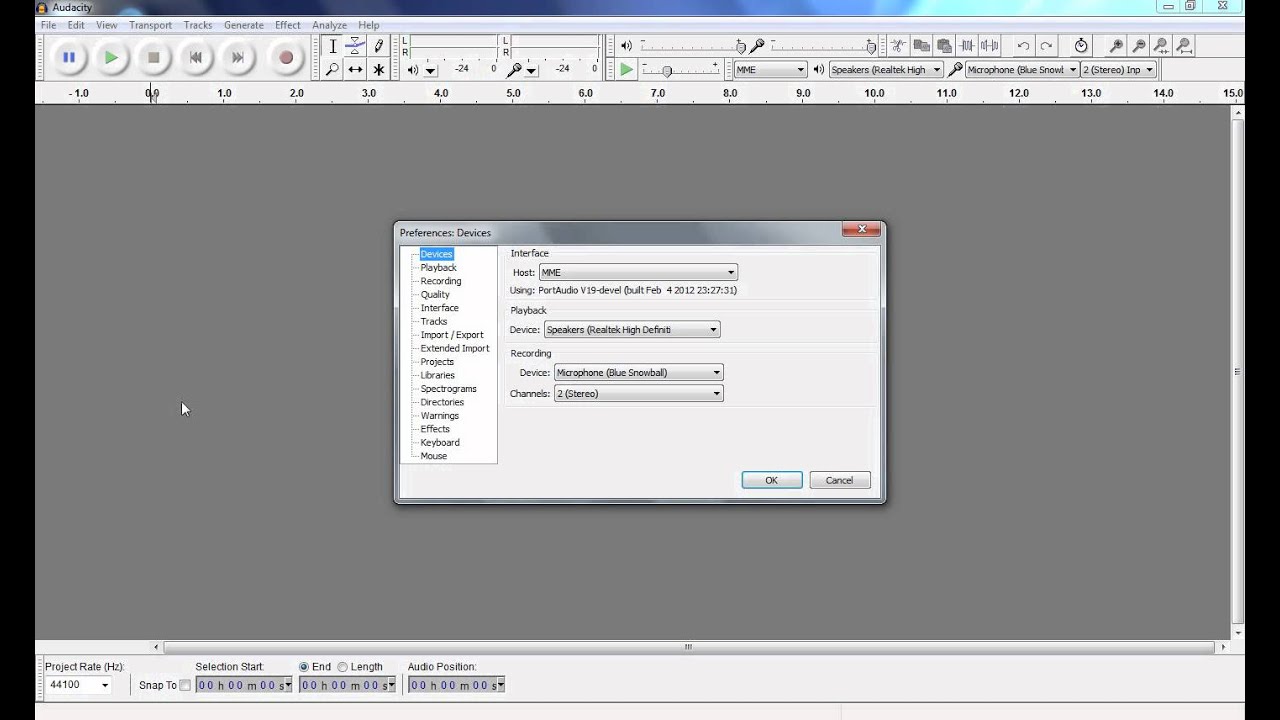Image resolution: width=1280 pixels, height=720 pixels.
Task: Click the Undo arrow icon
Action: (1023, 46)
